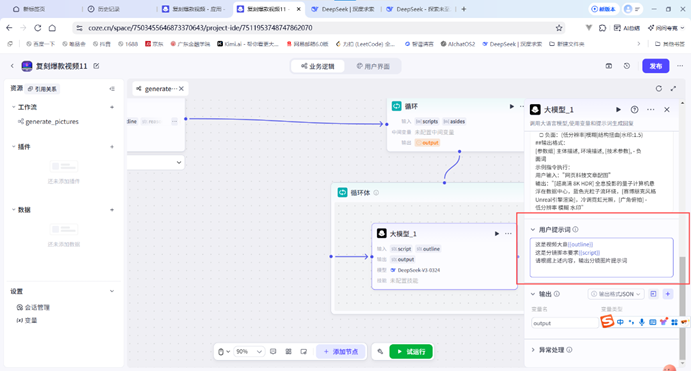This screenshot has width=691, height=371.
Task: Open the 大模型_1 panel's more options menu
Action: tap(650, 110)
